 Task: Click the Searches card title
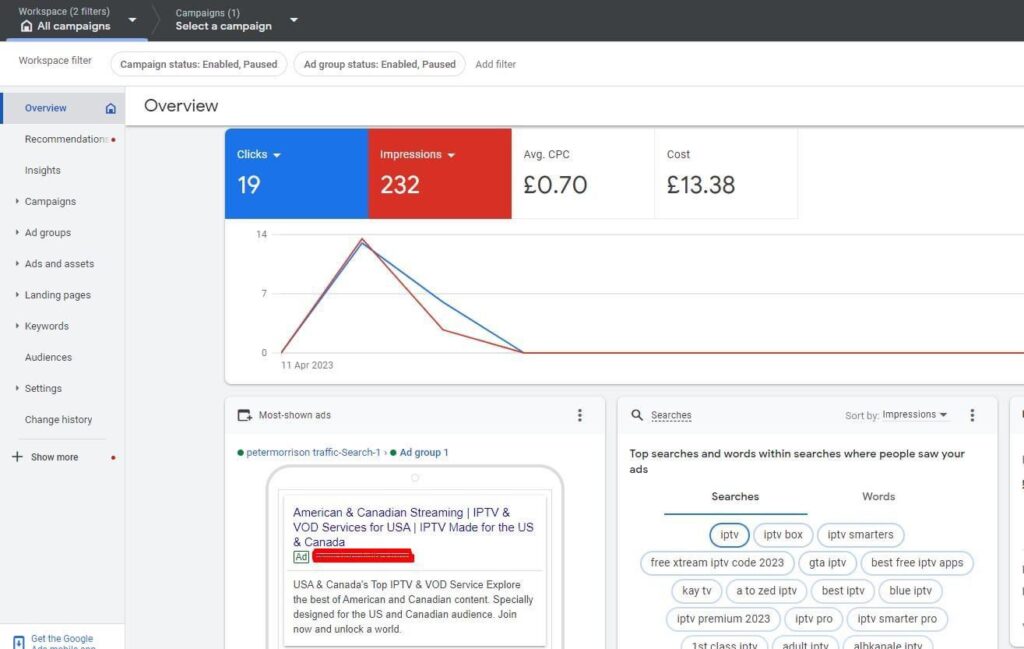pos(671,415)
